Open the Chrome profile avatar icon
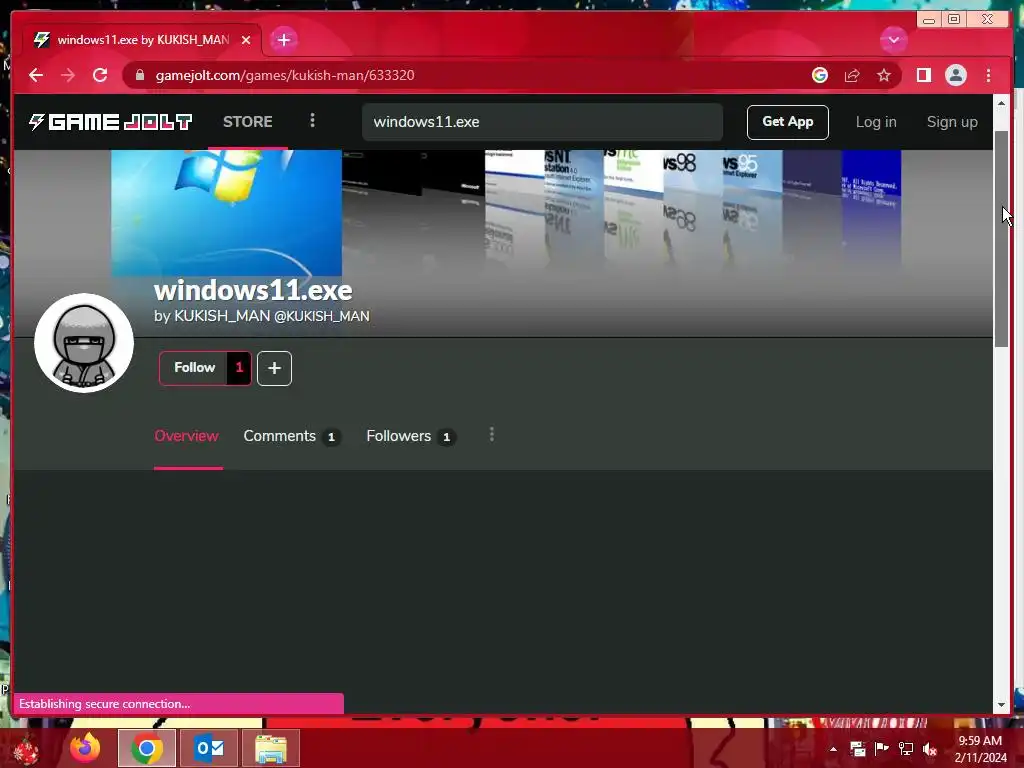Screen dimensions: 1024x768 [955, 75]
